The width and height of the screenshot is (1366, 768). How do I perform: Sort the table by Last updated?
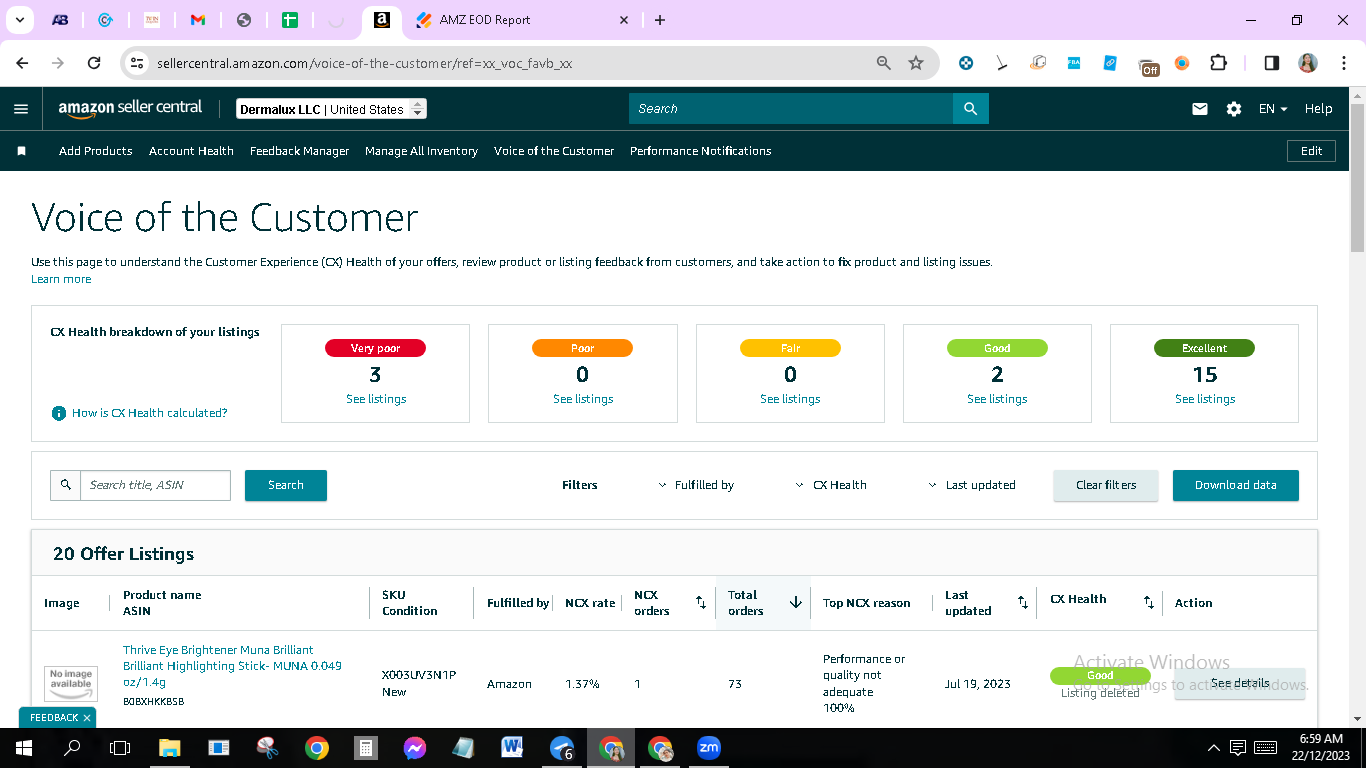pyautogui.click(x=1023, y=602)
